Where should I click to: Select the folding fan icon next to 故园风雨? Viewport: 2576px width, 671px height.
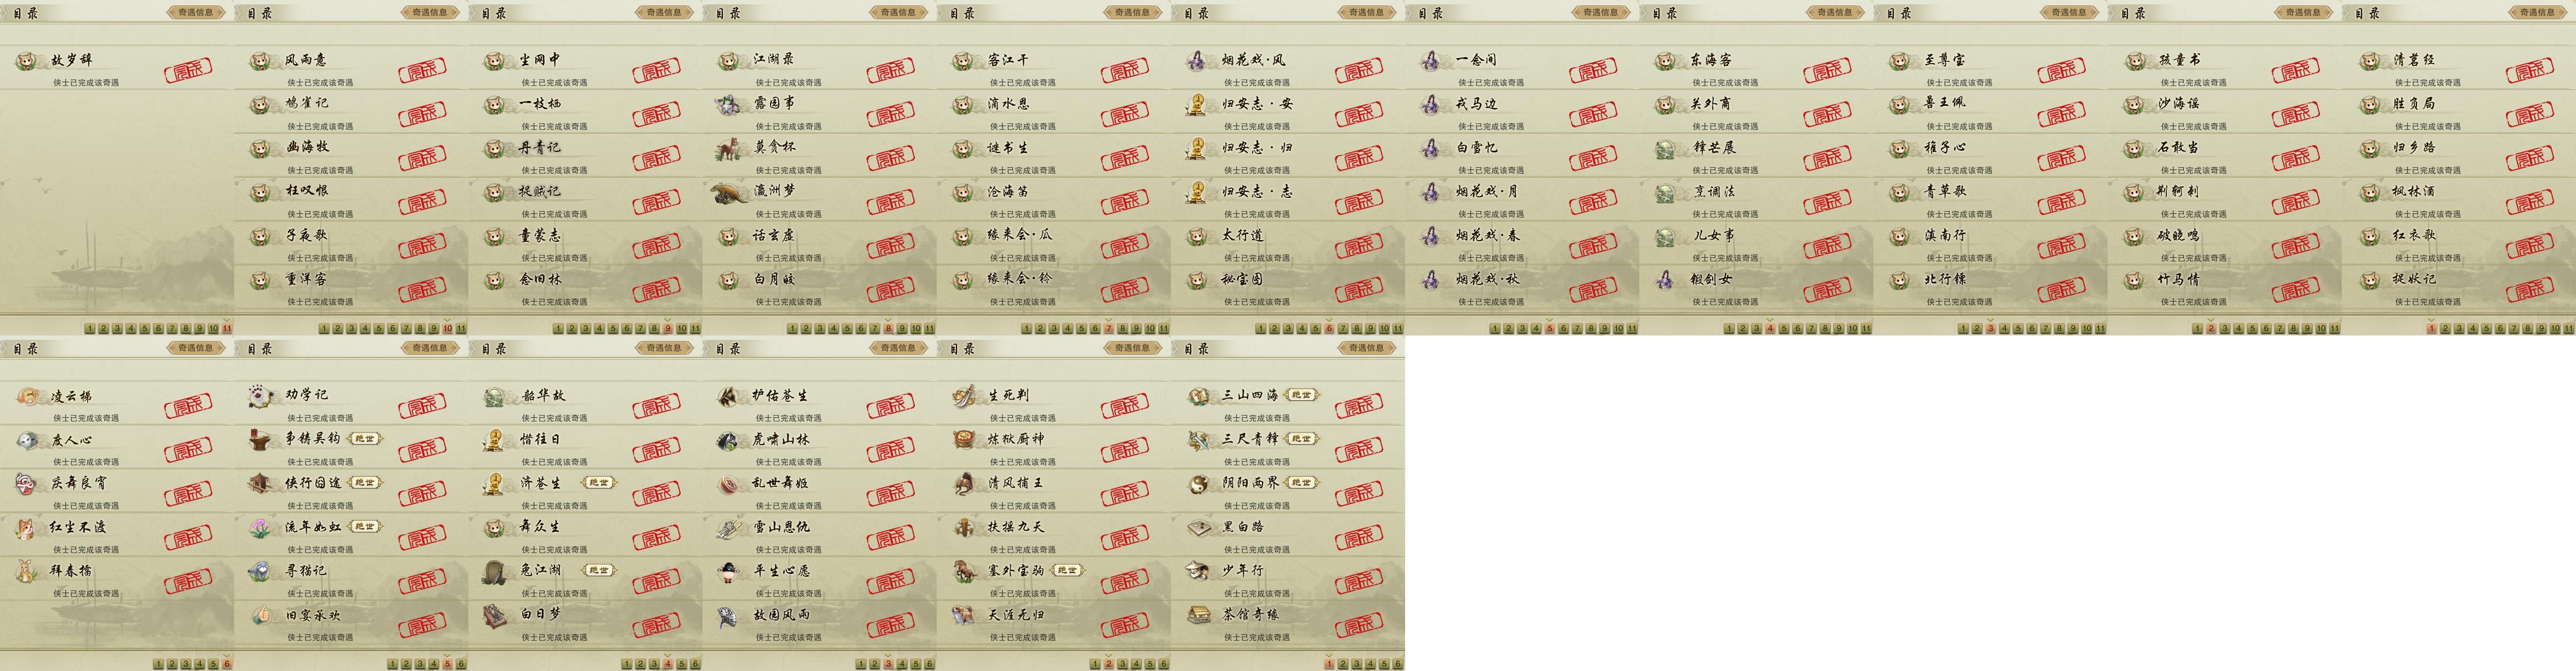tap(730, 615)
